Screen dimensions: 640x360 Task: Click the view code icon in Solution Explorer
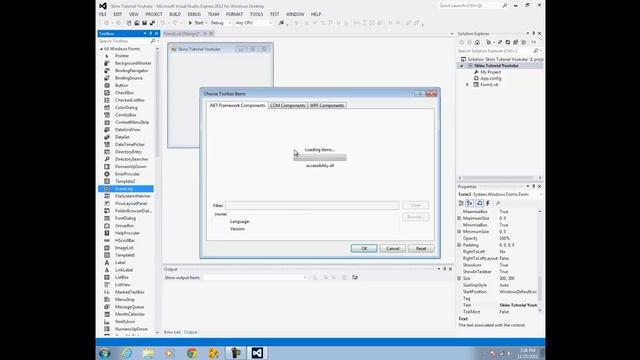(x=533, y=42)
